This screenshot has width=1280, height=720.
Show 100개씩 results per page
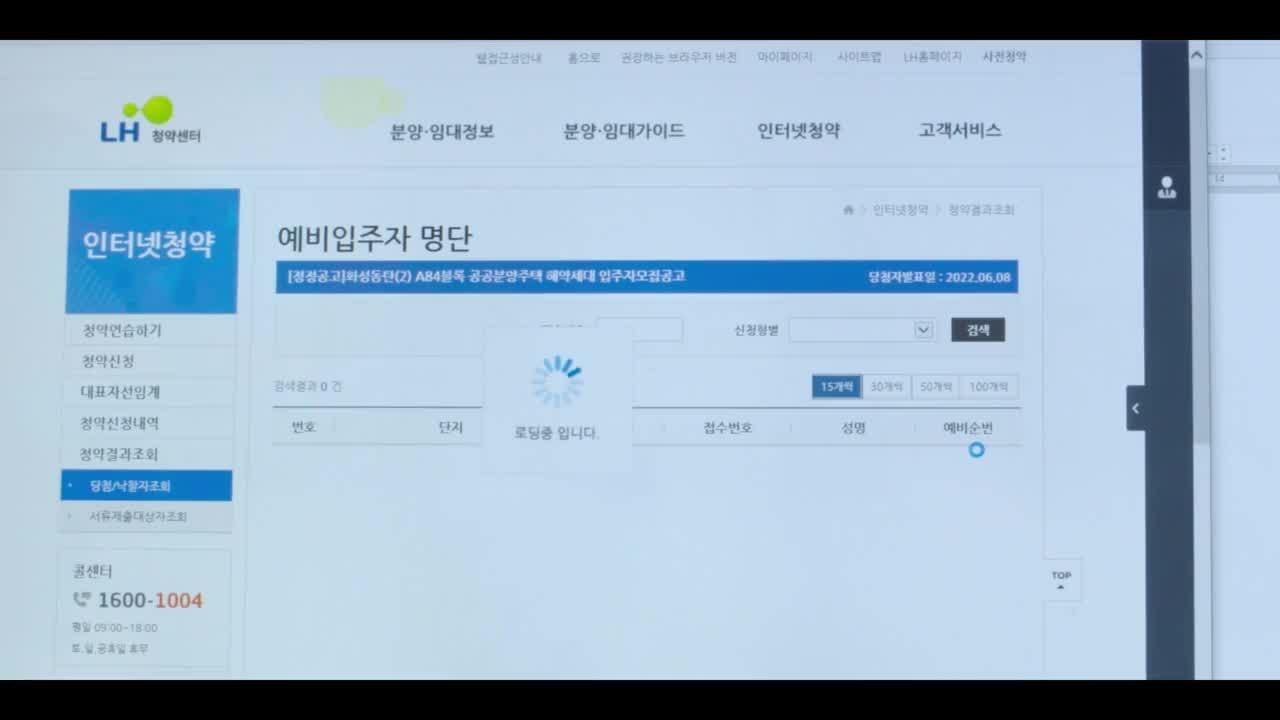[989, 387]
